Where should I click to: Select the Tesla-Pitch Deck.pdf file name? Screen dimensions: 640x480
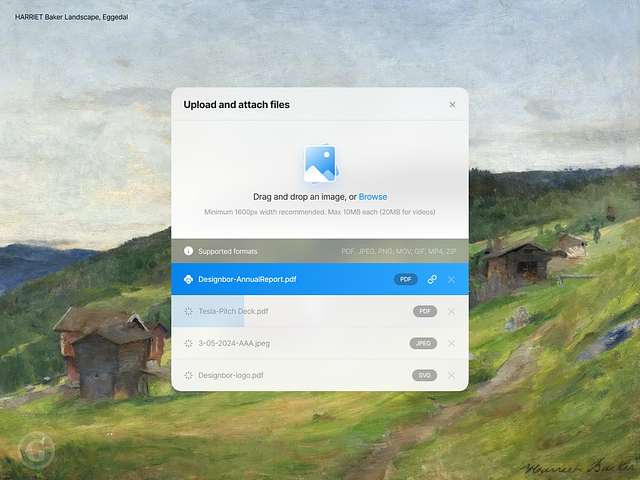click(233, 311)
